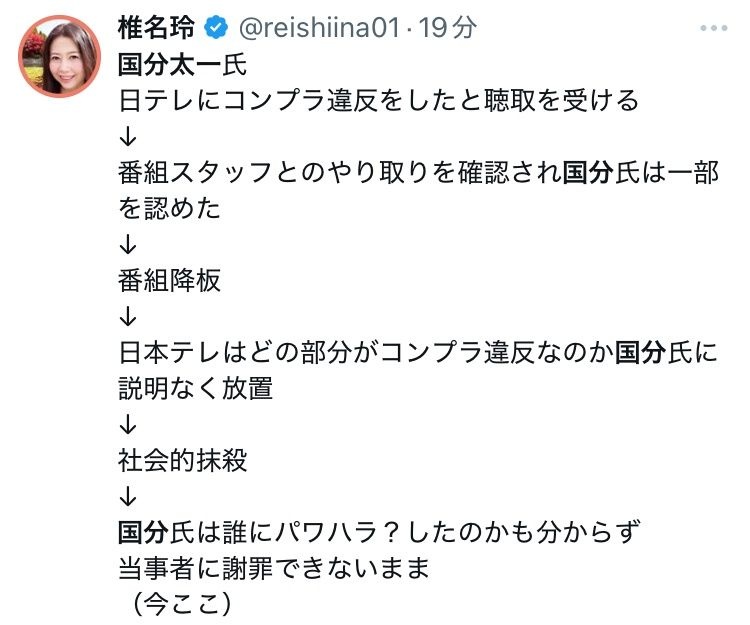The height and width of the screenshot is (625, 750).
Task: Click the text を認めた
Action: (168, 209)
